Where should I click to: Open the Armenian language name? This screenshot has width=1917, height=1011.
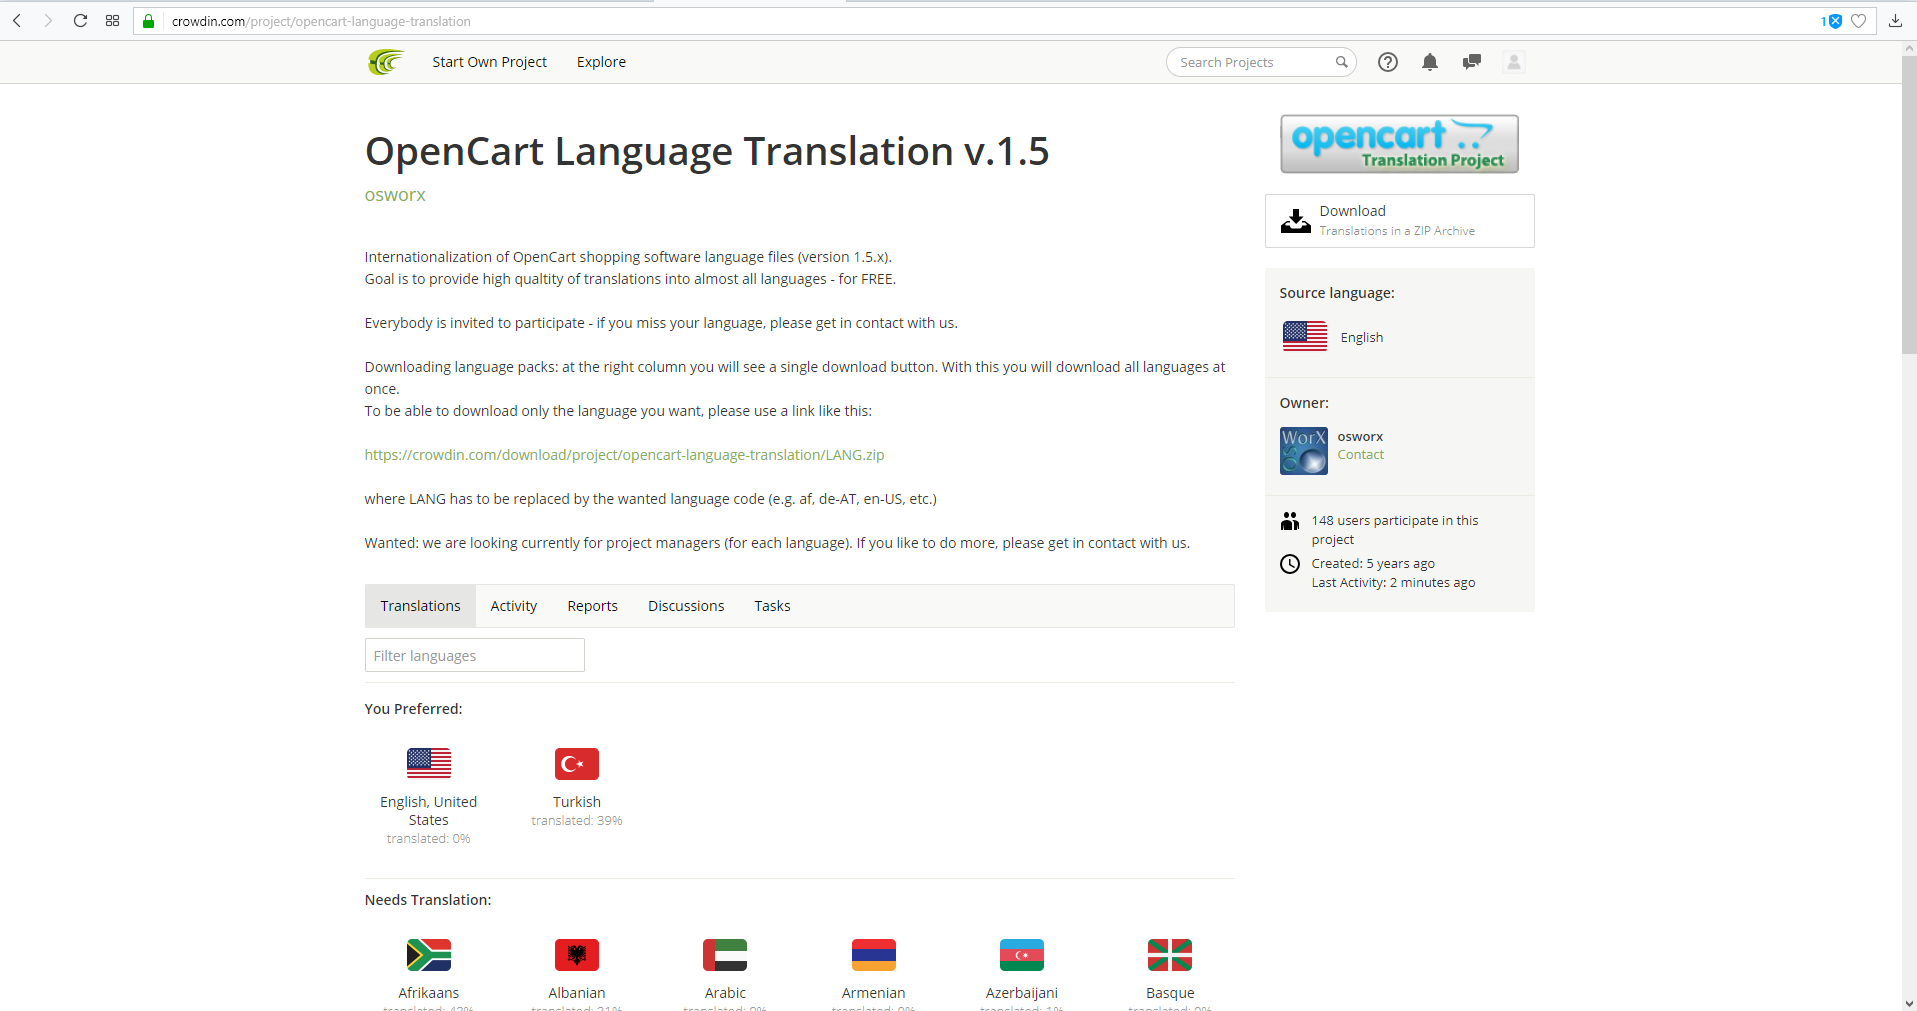click(873, 993)
